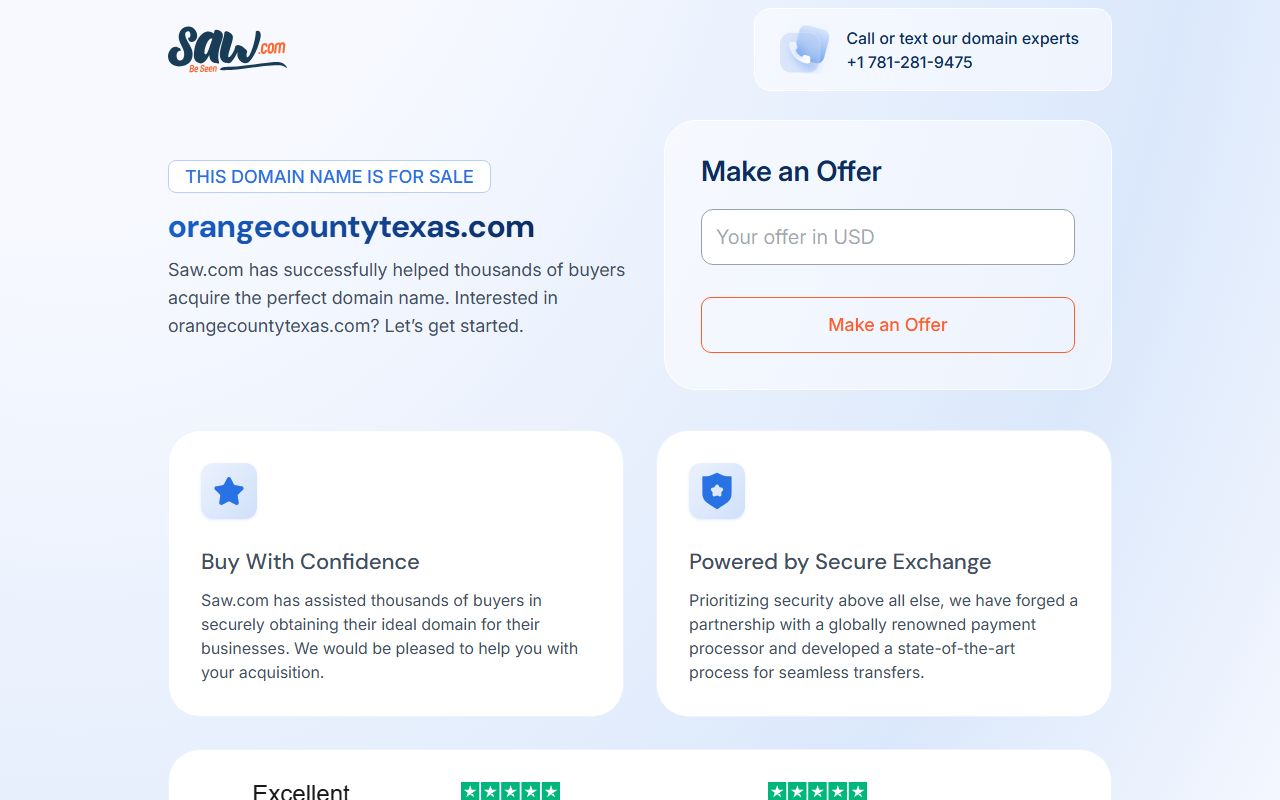The height and width of the screenshot is (800, 1280).
Task: Click the 'Powered by Secure Exchange' title
Action: point(840,561)
